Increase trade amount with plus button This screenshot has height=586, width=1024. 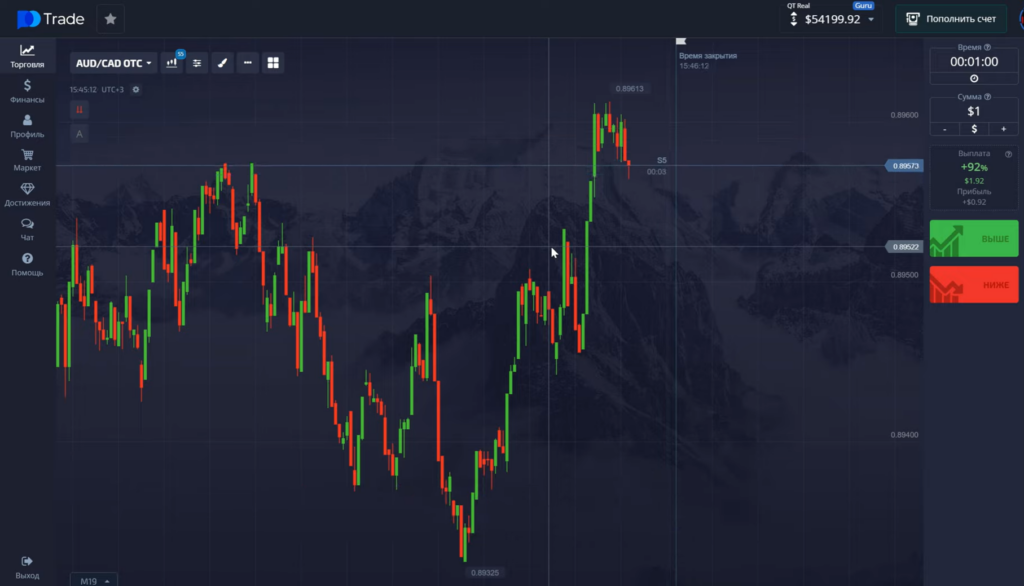[x=1003, y=129]
